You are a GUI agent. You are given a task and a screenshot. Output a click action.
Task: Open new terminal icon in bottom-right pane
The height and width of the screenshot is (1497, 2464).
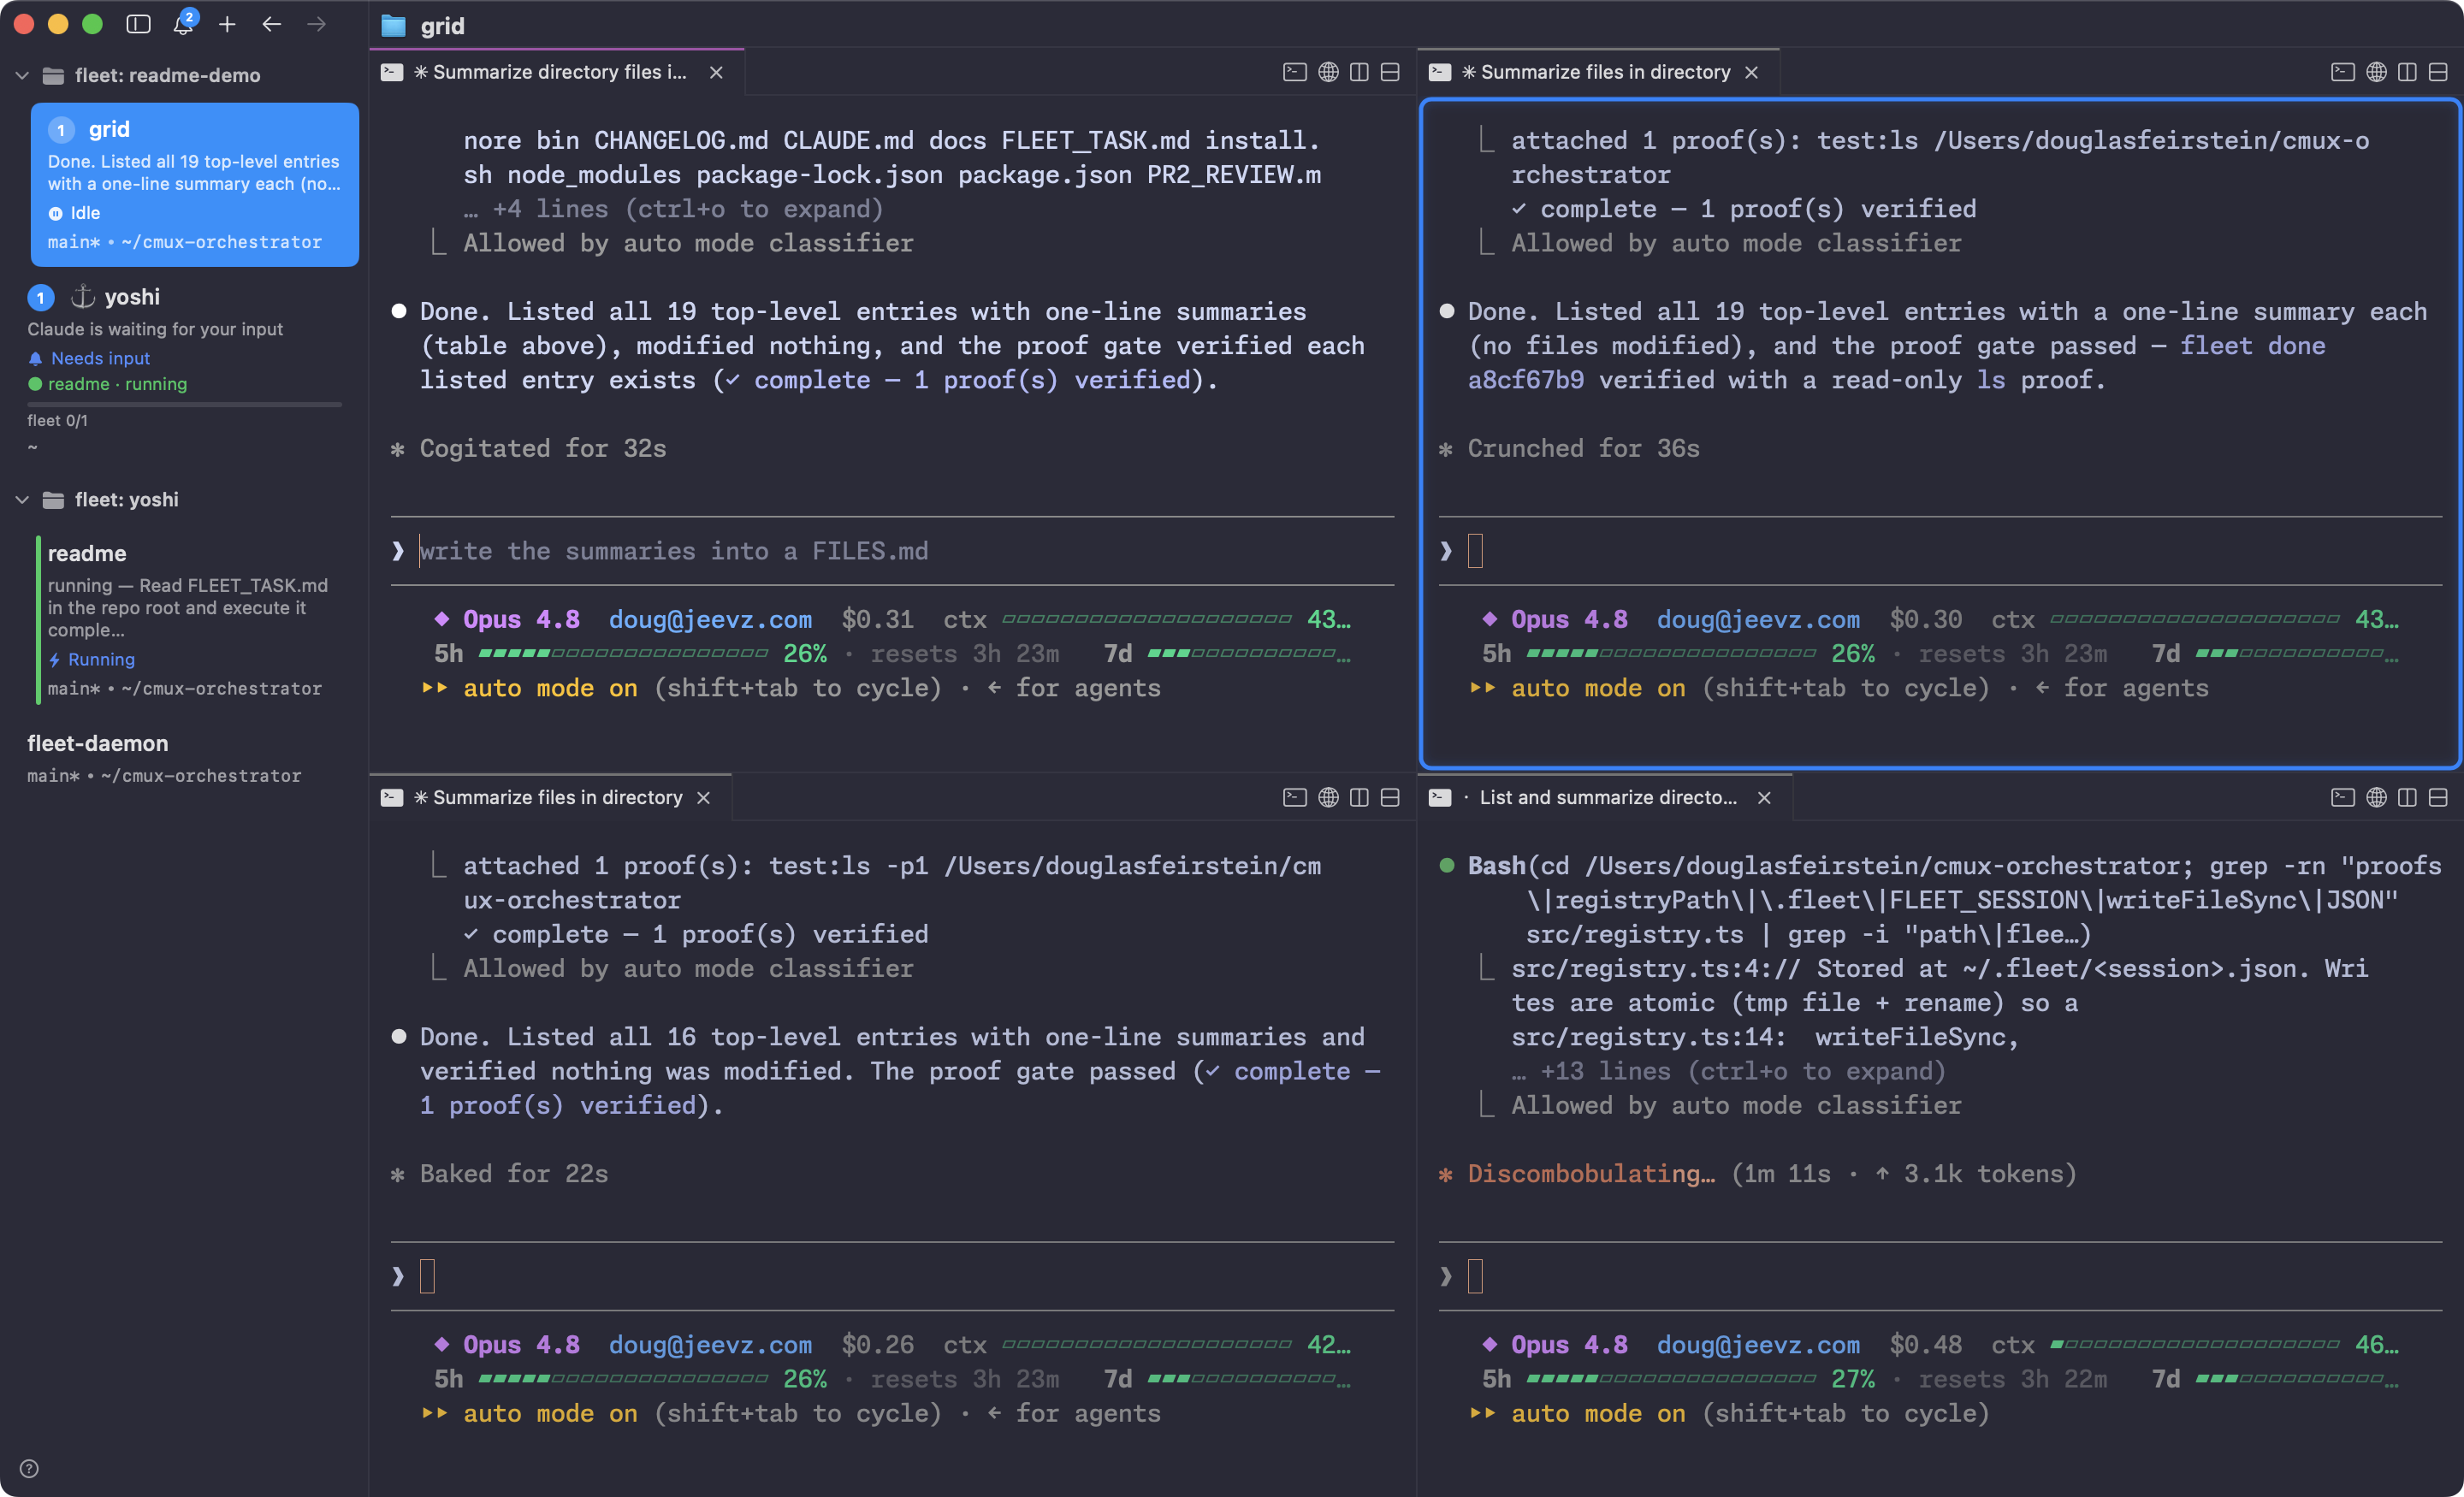pos(2342,797)
